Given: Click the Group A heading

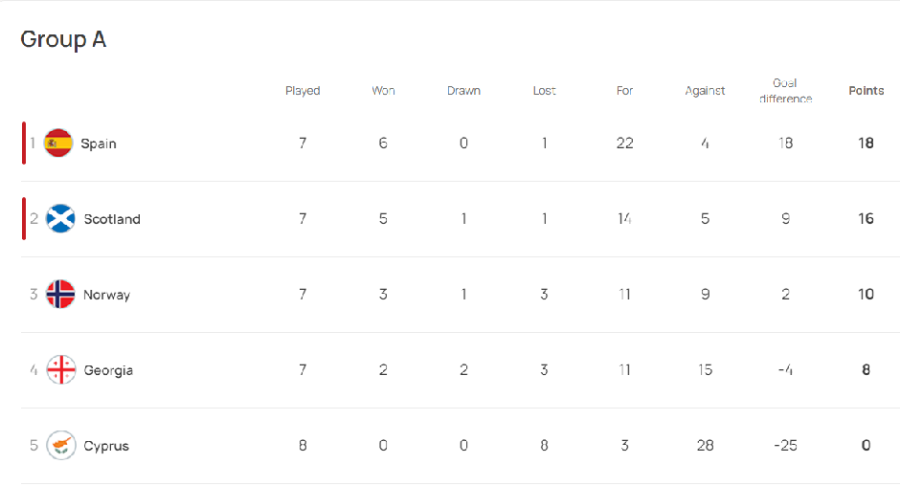Looking at the screenshot, I should pyautogui.click(x=63, y=40).
